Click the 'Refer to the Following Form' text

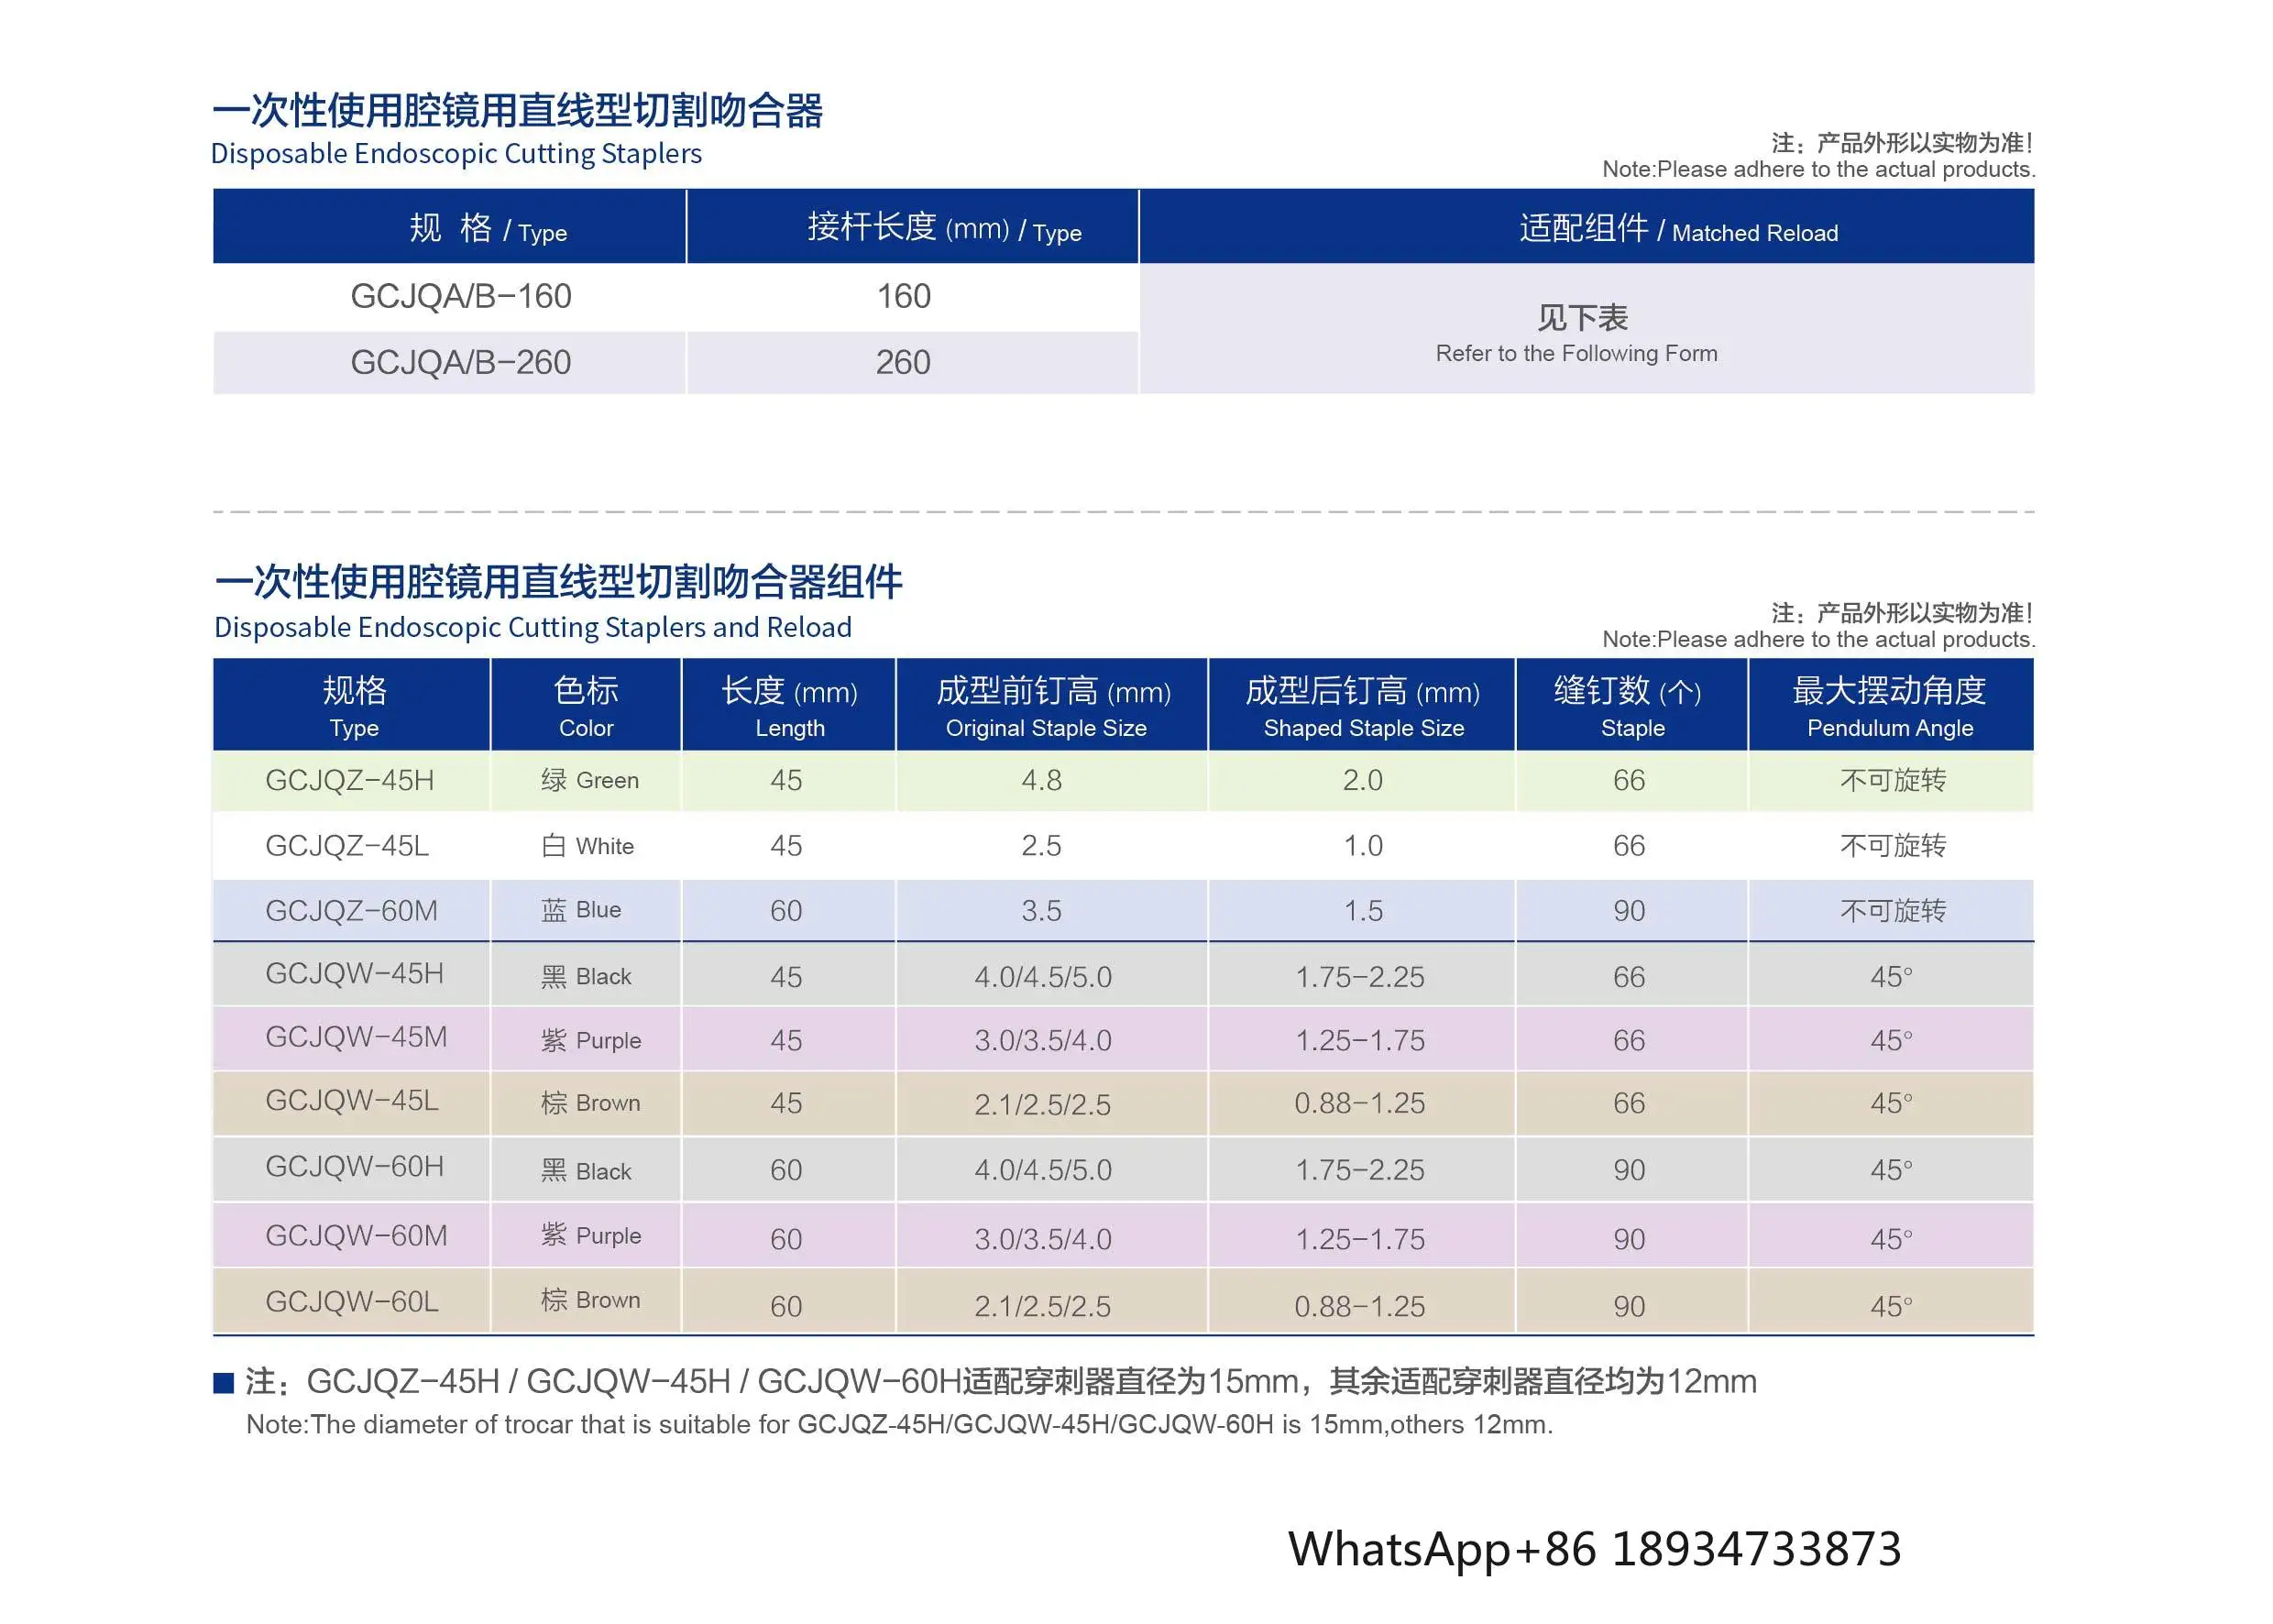tap(1576, 354)
